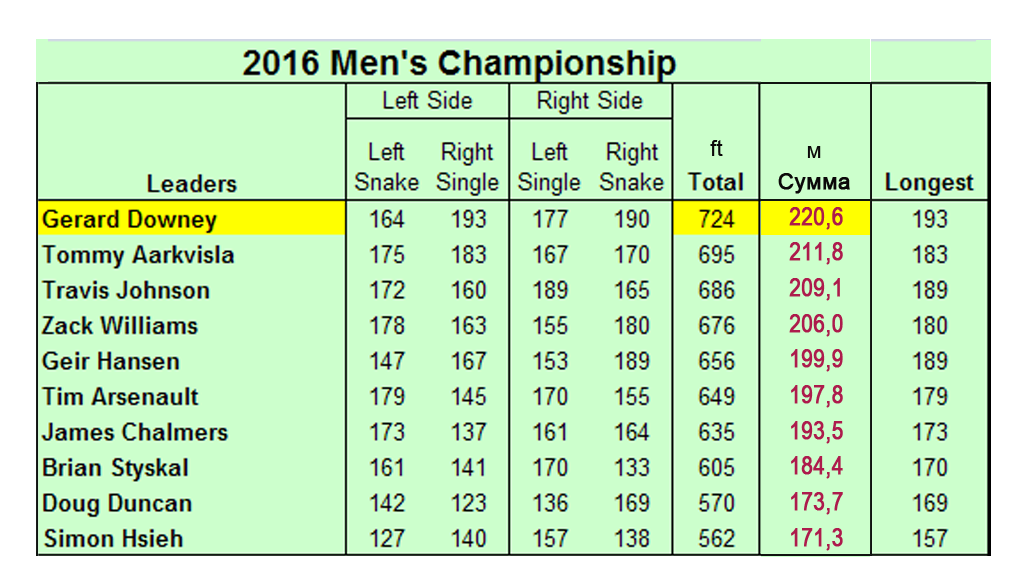Select the Gerard Downey name cell
Screen dimensions: 1022x587
click(192, 218)
